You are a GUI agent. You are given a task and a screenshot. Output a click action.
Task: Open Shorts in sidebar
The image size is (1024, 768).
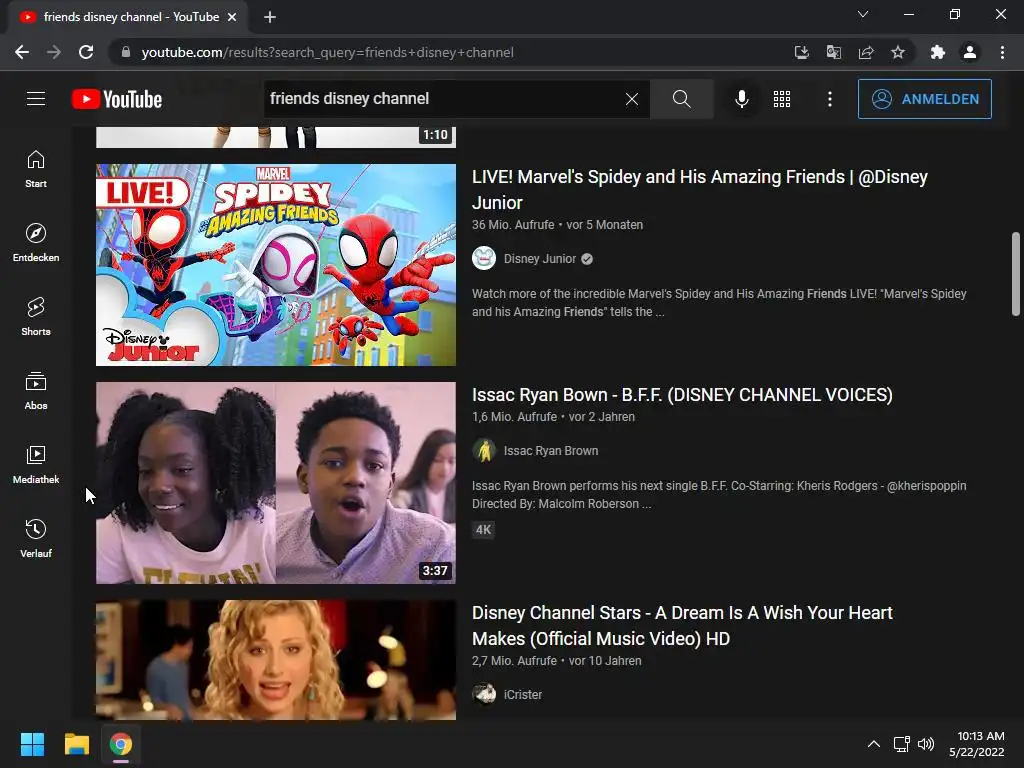tap(36, 317)
